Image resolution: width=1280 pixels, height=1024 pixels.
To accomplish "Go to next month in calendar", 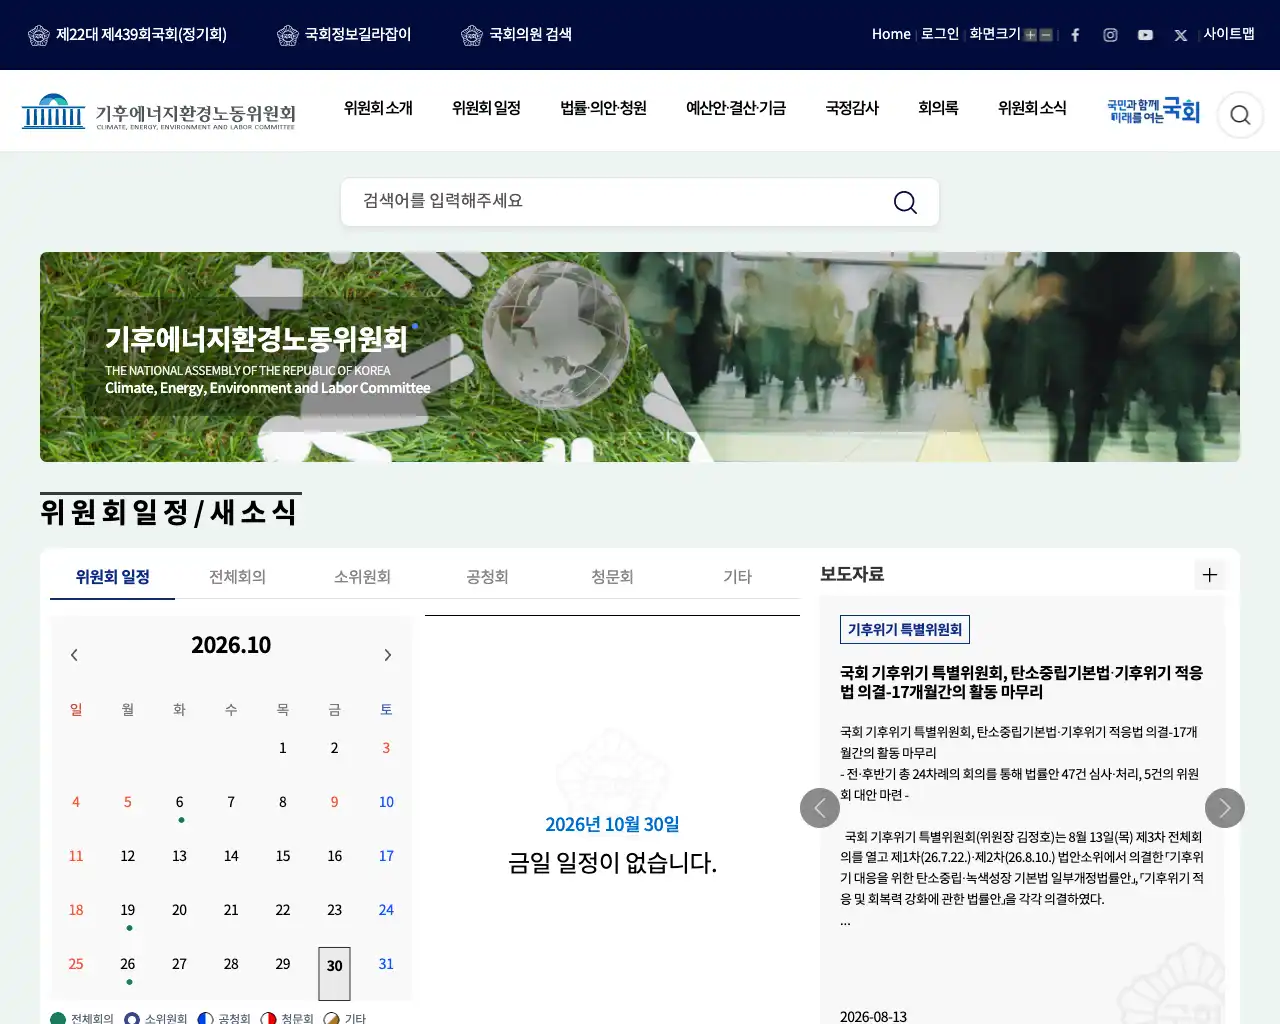I will 388,655.
